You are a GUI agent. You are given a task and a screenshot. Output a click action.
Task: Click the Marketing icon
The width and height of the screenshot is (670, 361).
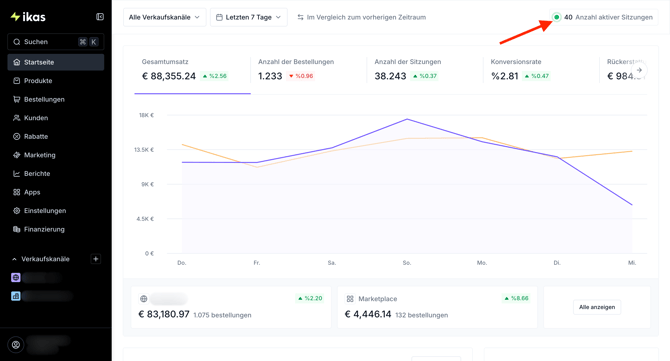tap(17, 155)
